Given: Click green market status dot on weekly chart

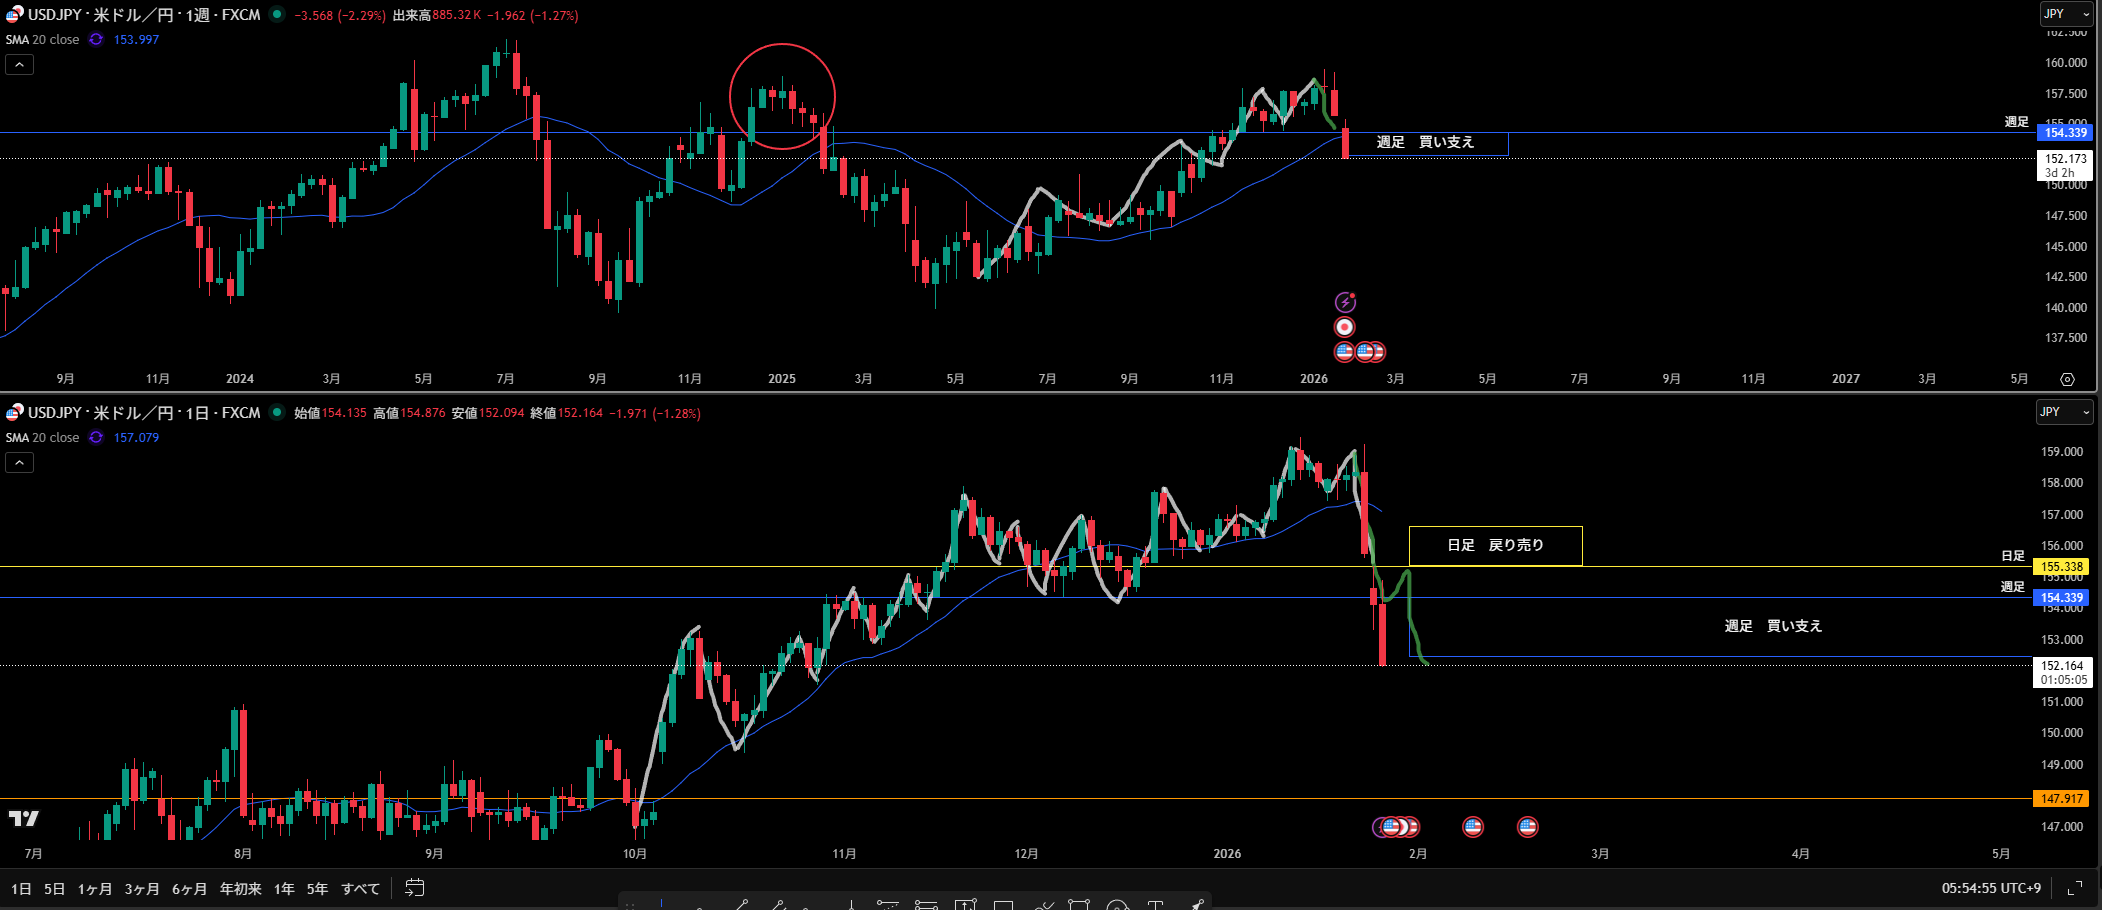Looking at the screenshot, I should 277,15.
